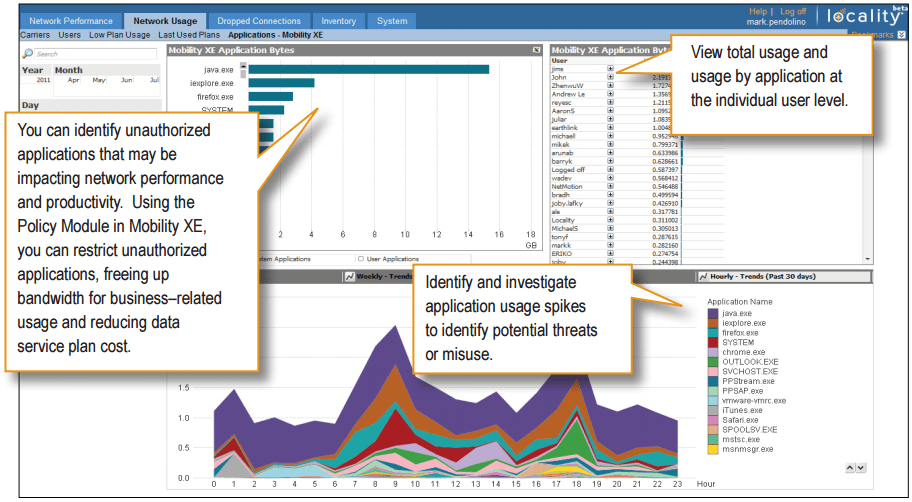Expand the Locality user row
The image size is (912, 502).
pyautogui.click(x=610, y=220)
